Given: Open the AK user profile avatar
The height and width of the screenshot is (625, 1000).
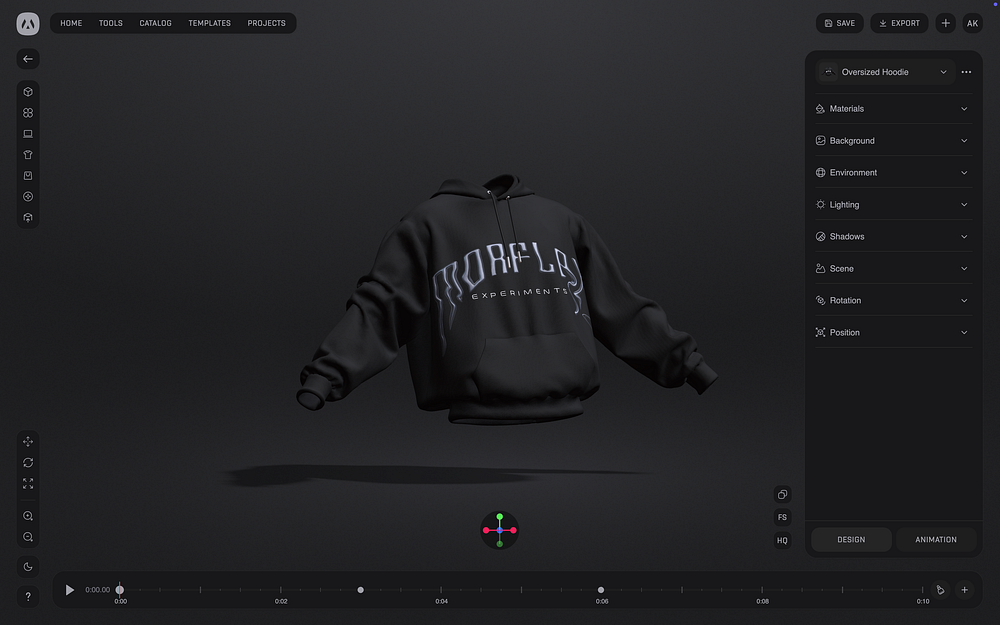Looking at the screenshot, I should 973,23.
